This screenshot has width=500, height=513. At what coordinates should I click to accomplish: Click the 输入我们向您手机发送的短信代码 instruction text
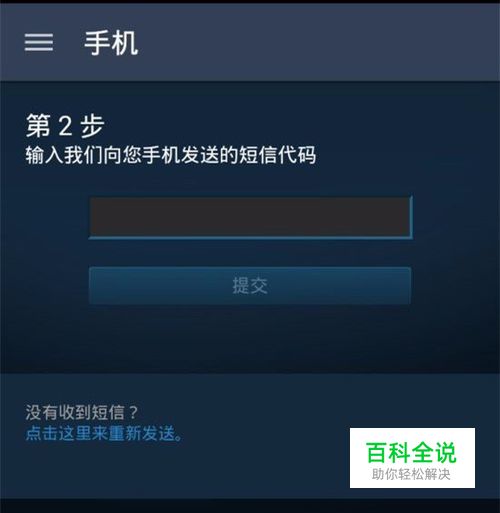[171, 155]
